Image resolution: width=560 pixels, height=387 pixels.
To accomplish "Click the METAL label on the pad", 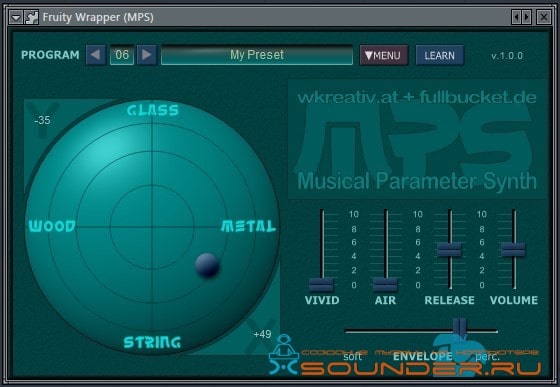I will (249, 226).
